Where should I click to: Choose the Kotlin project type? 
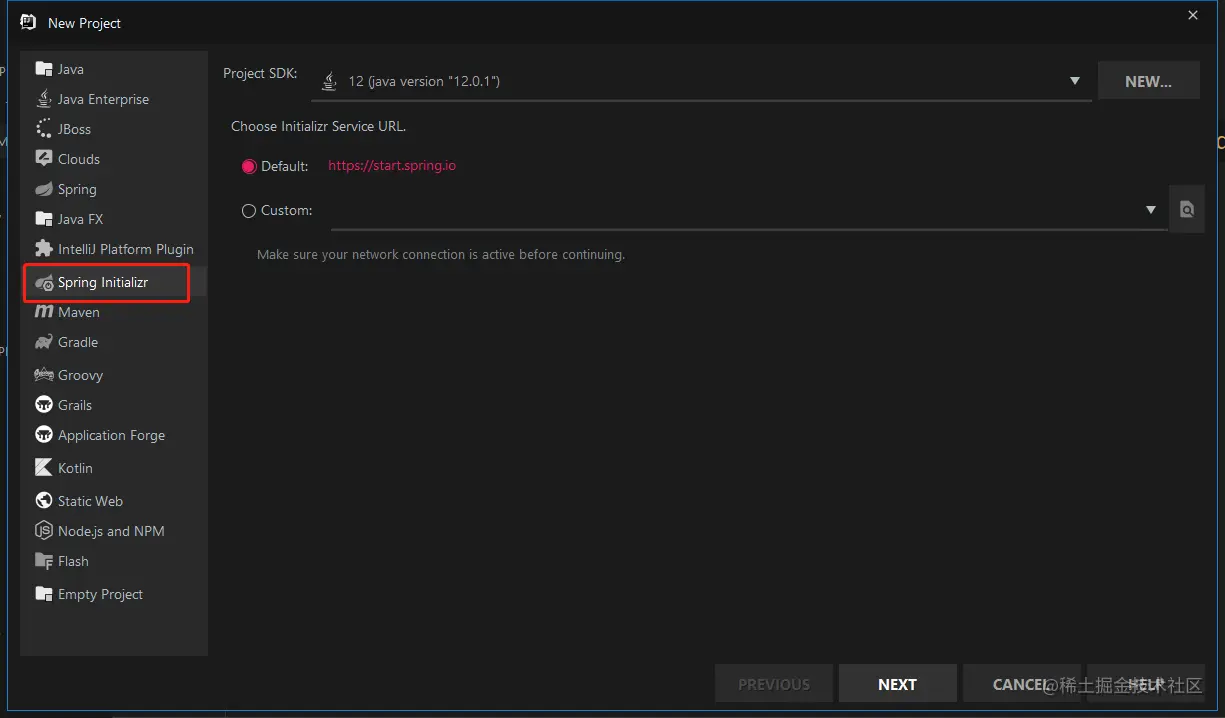(114, 468)
